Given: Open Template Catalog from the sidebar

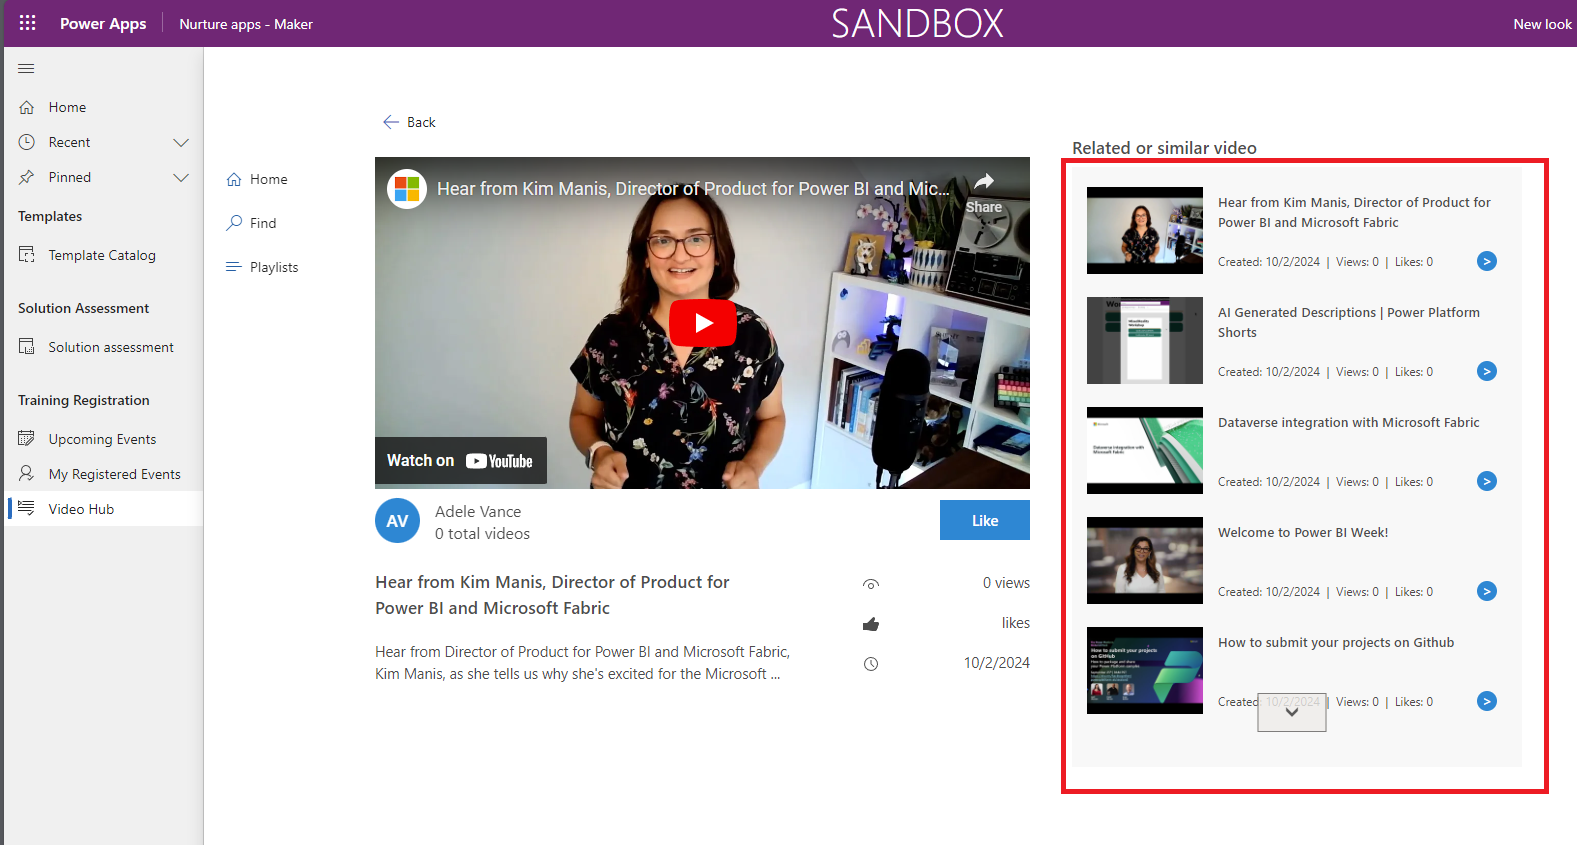Looking at the screenshot, I should point(104,255).
